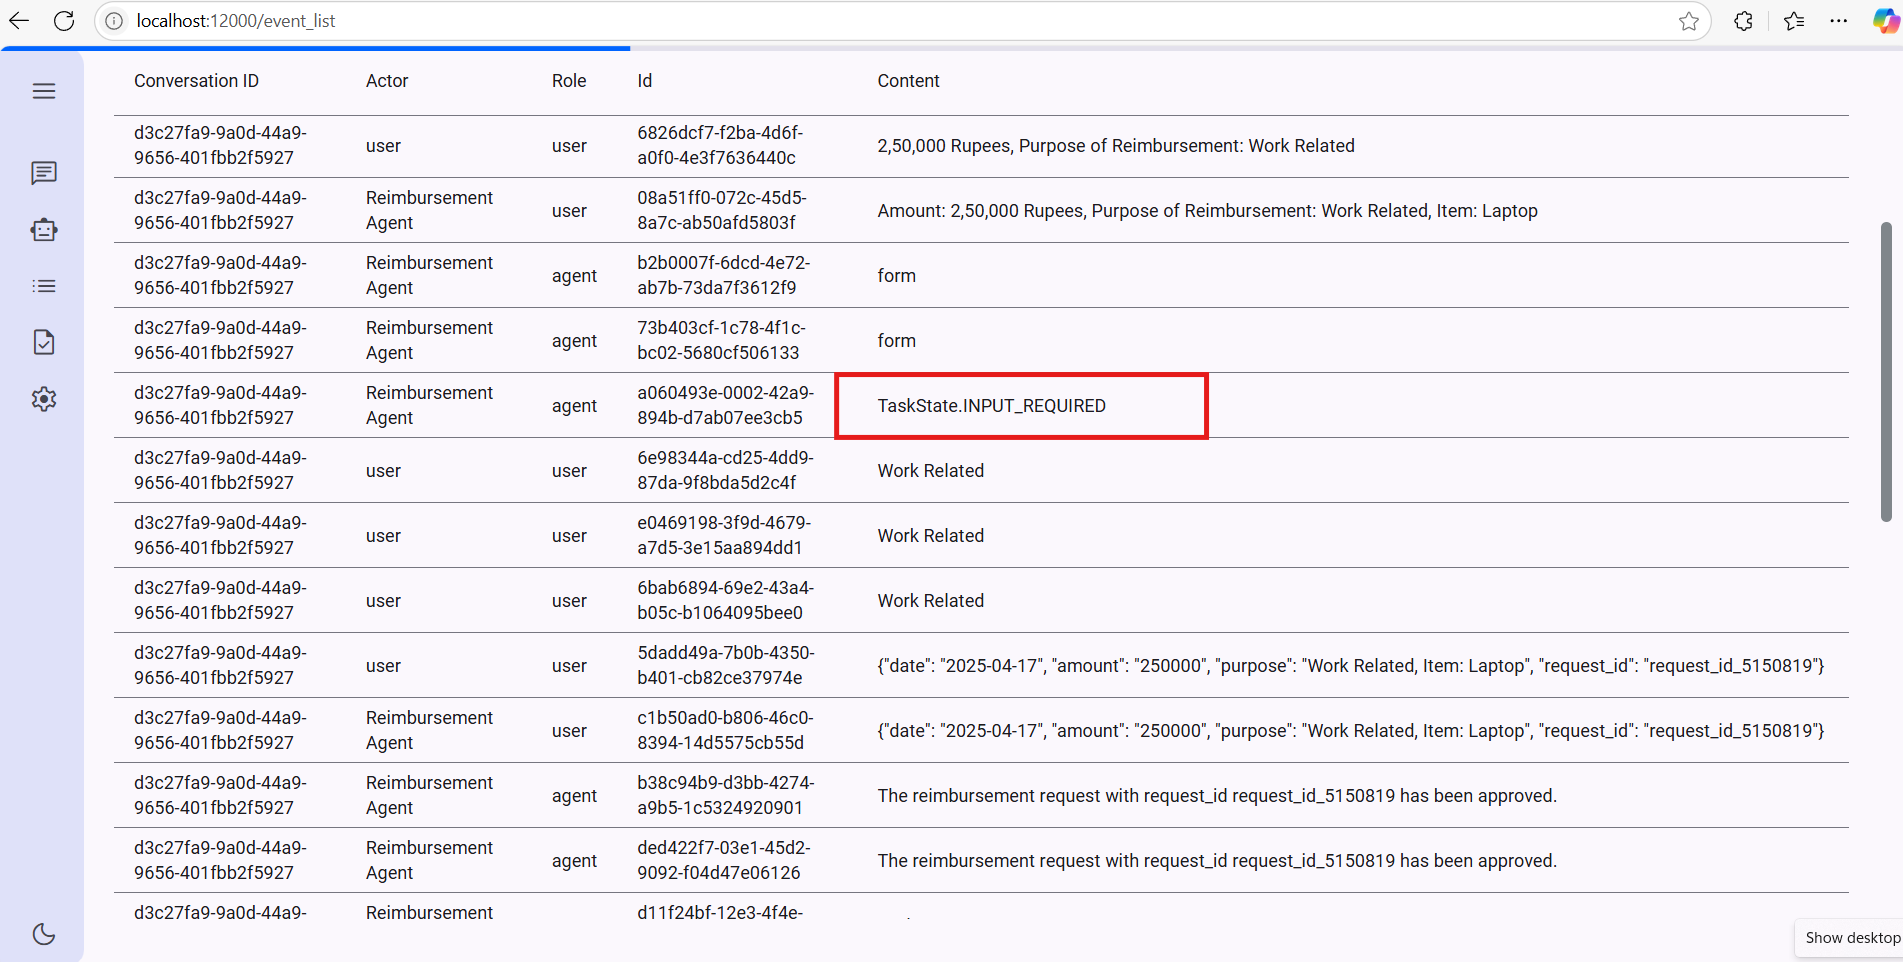Collapse the sidebar using the hamburger icon

[44, 90]
